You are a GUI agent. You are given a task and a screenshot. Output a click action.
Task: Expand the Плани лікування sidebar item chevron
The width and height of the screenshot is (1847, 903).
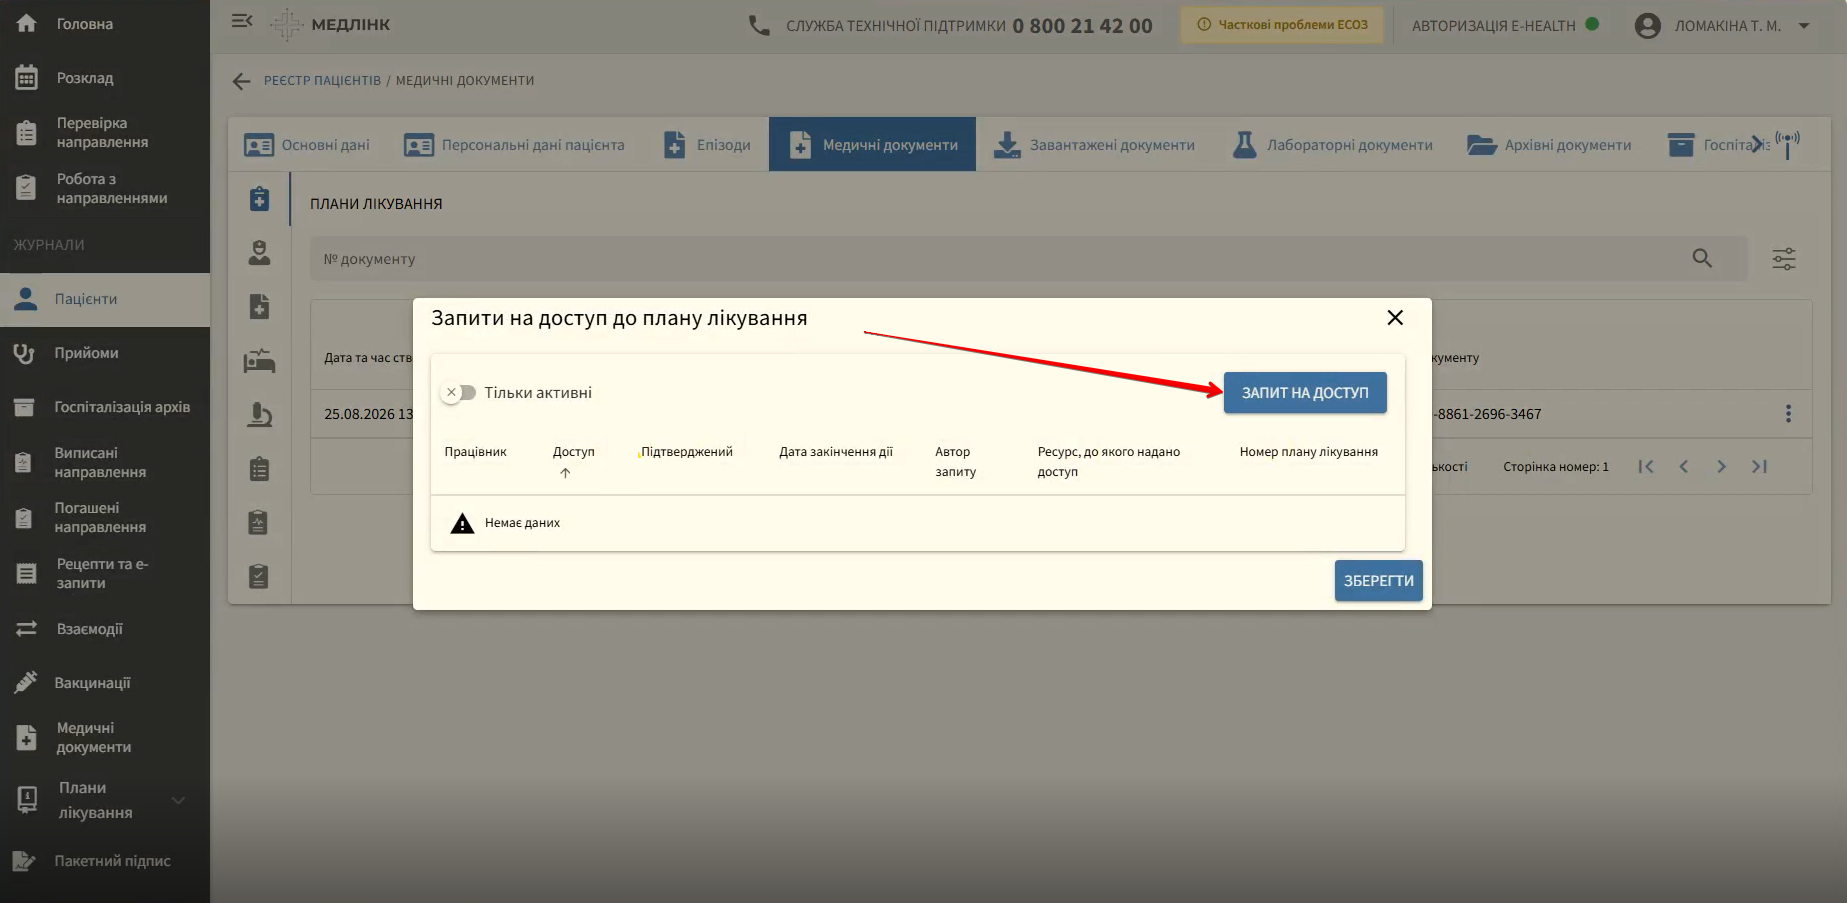tap(178, 800)
